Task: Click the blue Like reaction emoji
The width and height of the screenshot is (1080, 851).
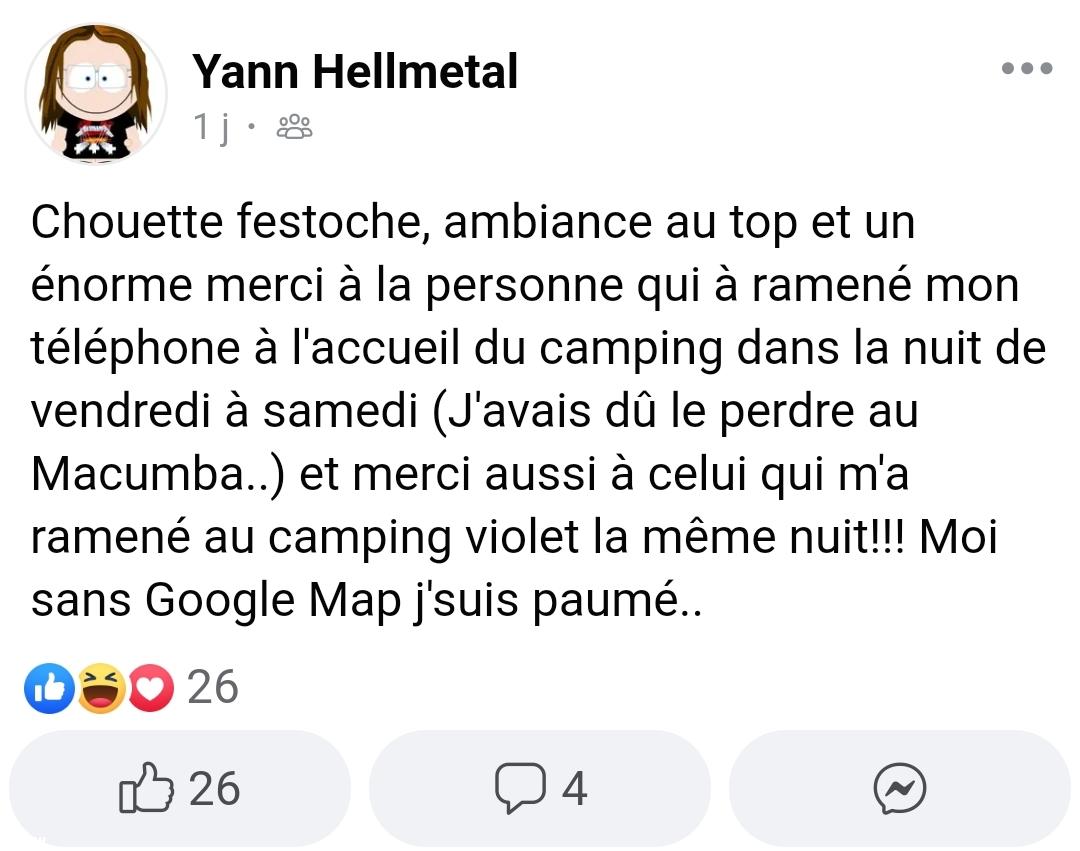Action: point(50,688)
